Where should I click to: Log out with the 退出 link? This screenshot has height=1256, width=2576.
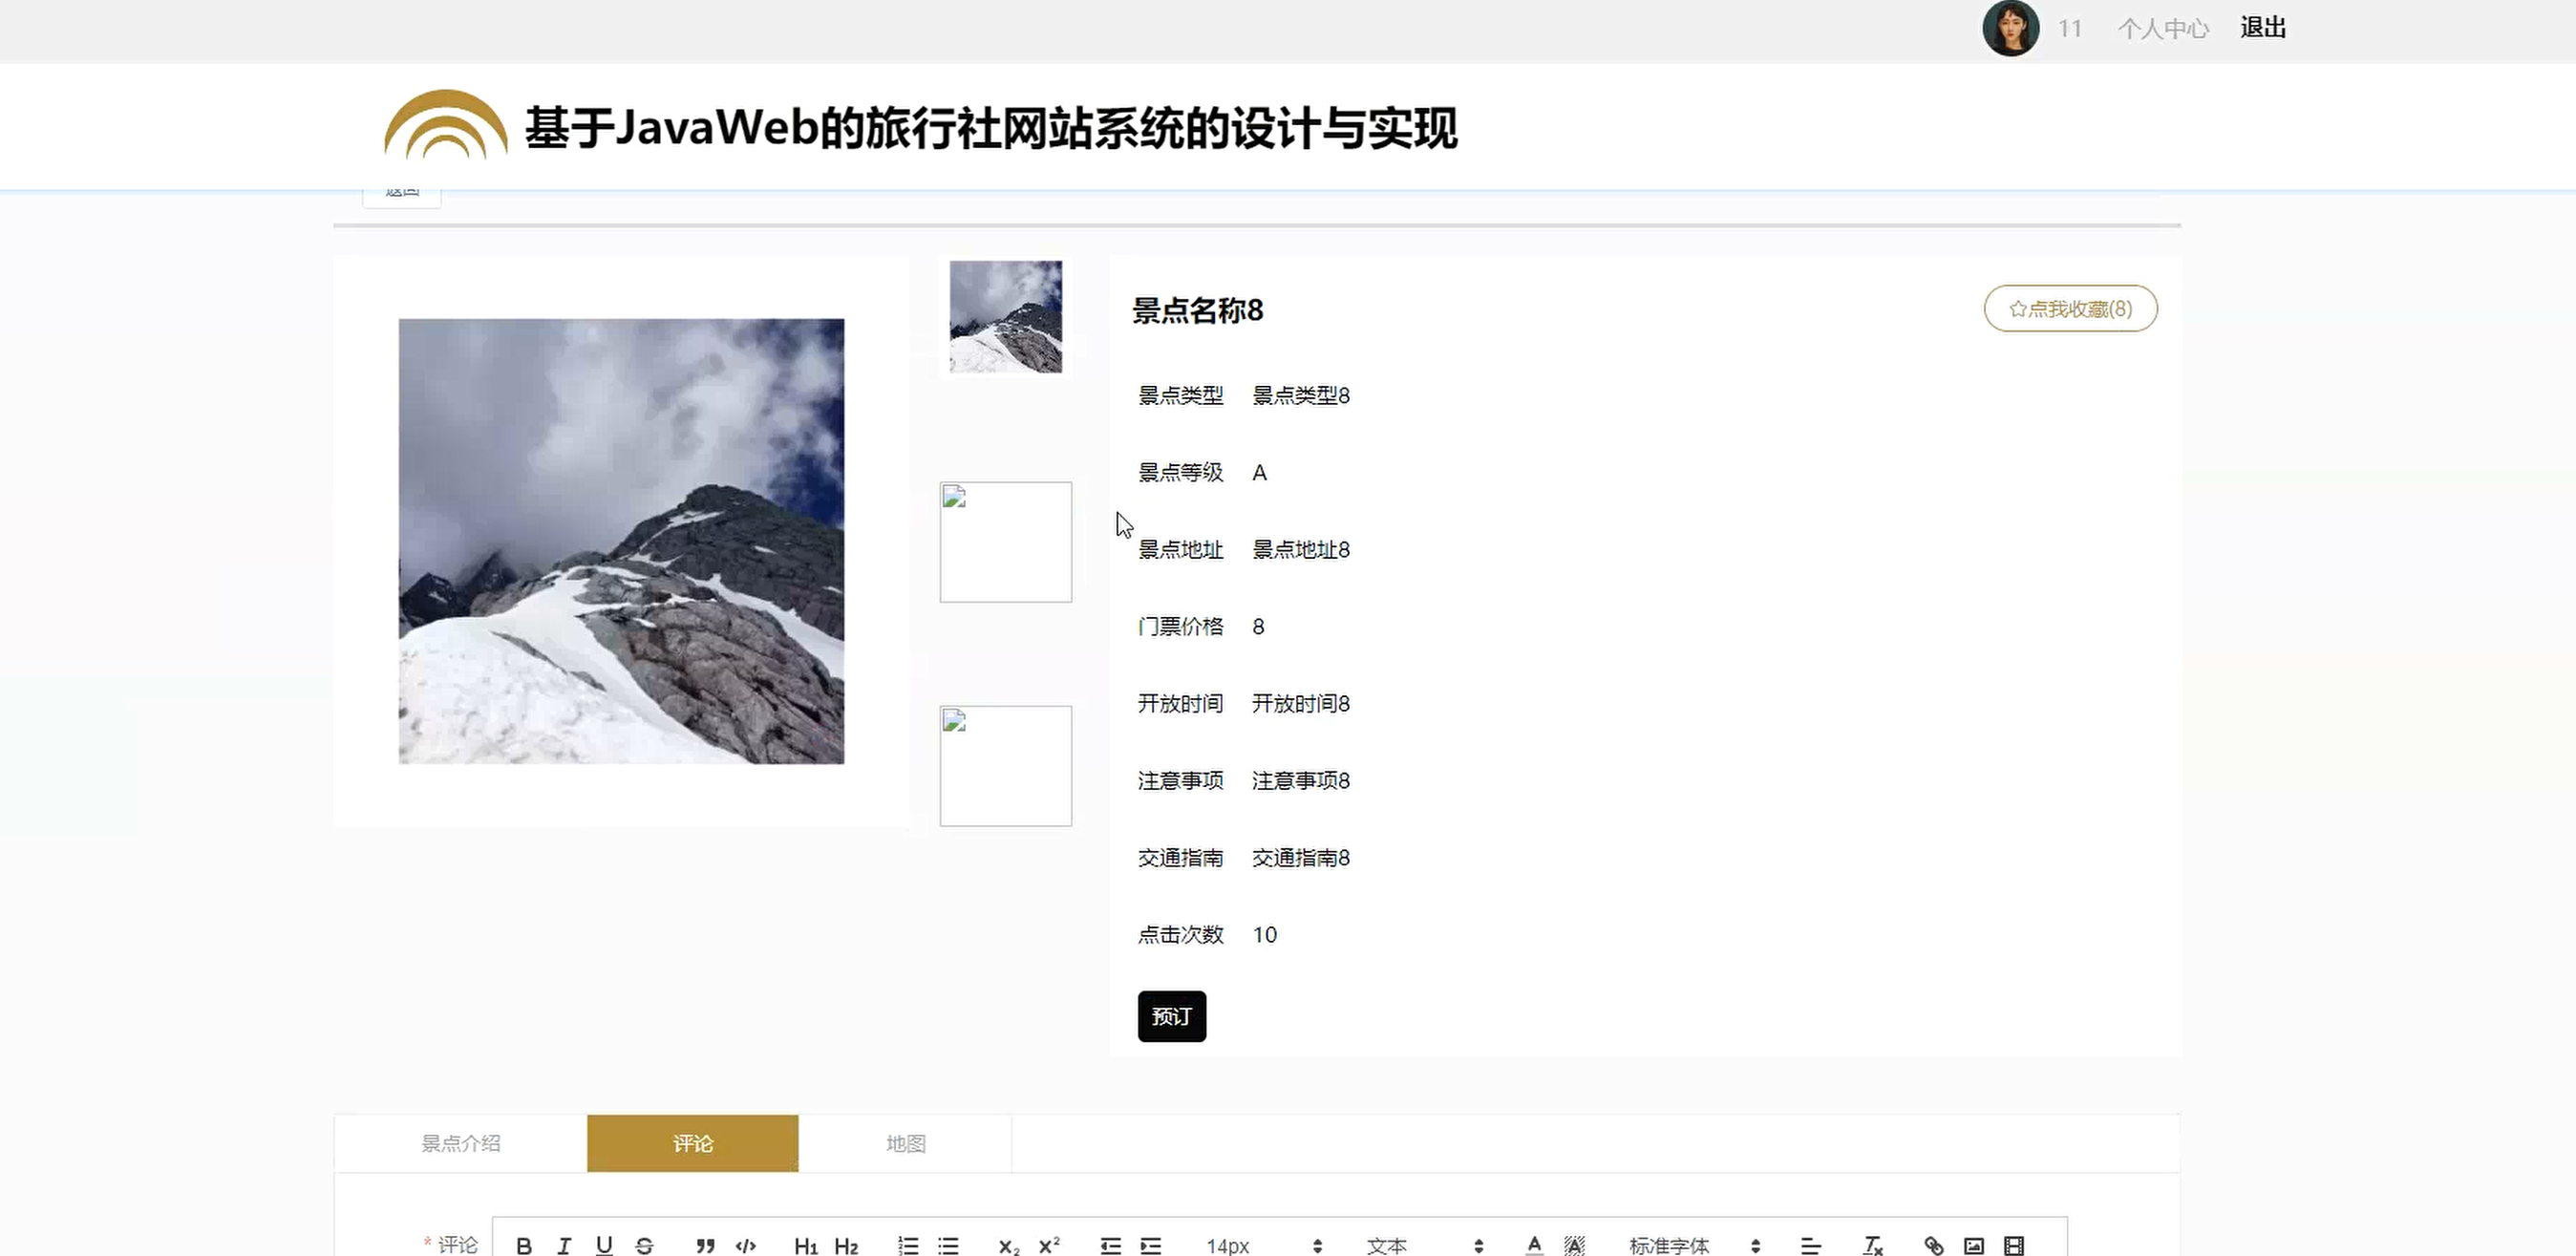(x=2262, y=28)
